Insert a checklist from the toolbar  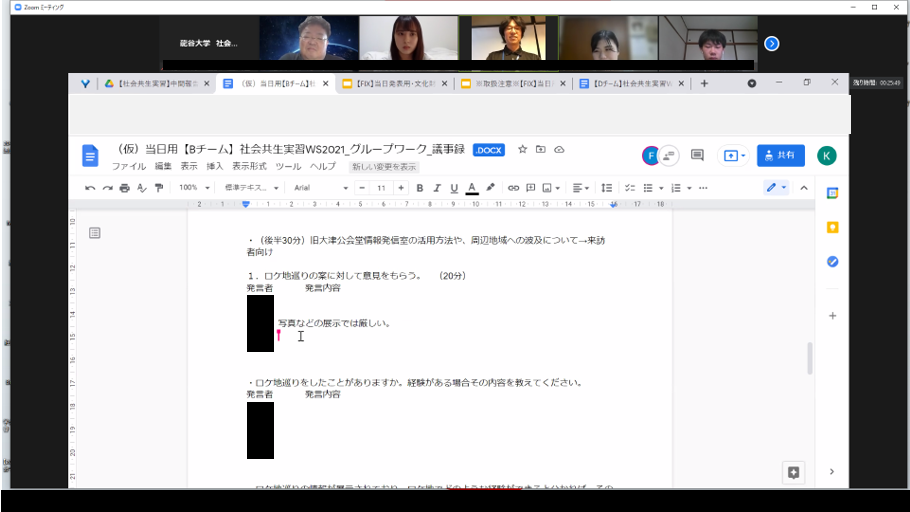click(630, 188)
